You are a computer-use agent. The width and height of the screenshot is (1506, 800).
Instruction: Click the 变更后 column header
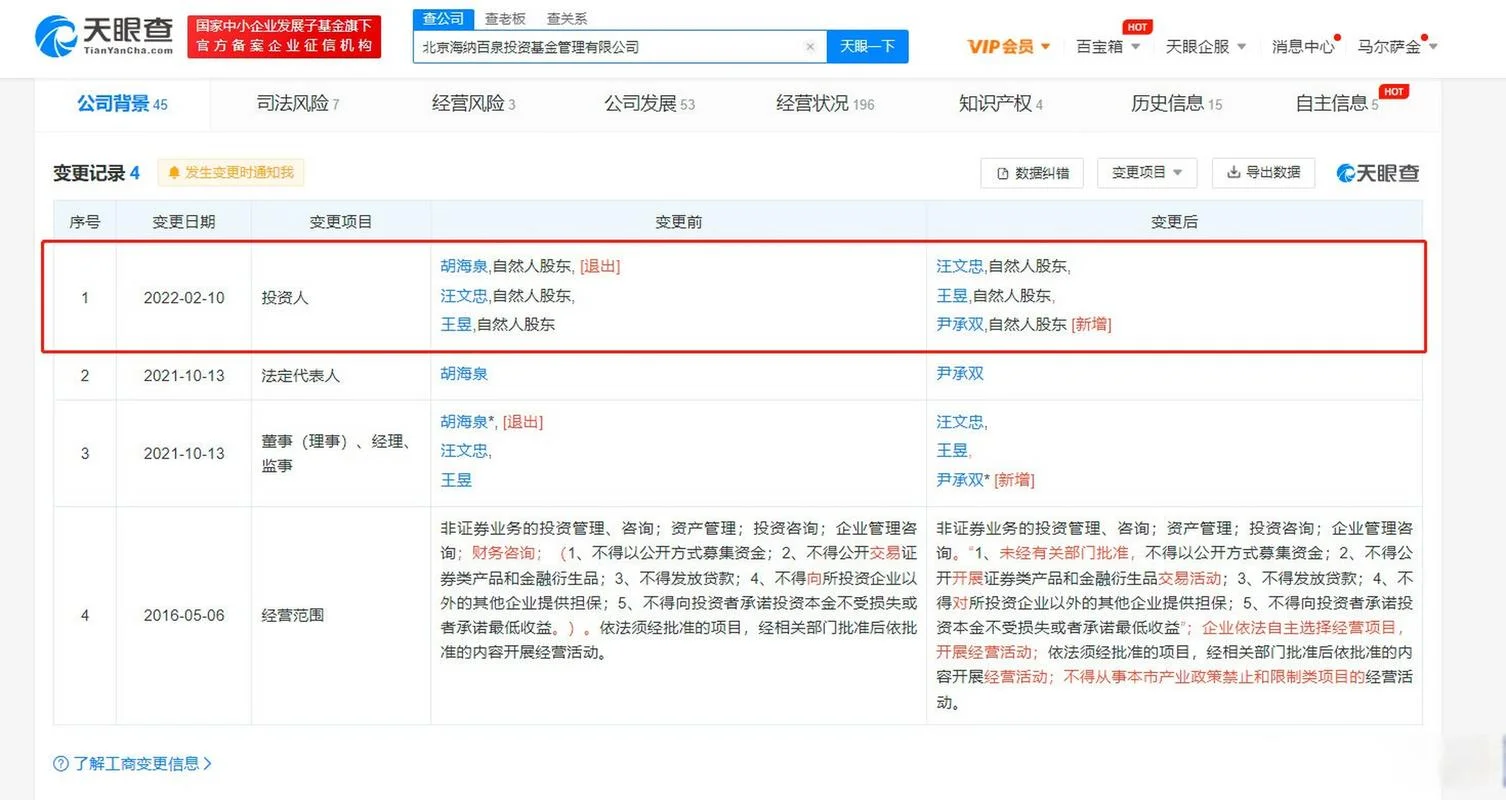[x=1174, y=222]
